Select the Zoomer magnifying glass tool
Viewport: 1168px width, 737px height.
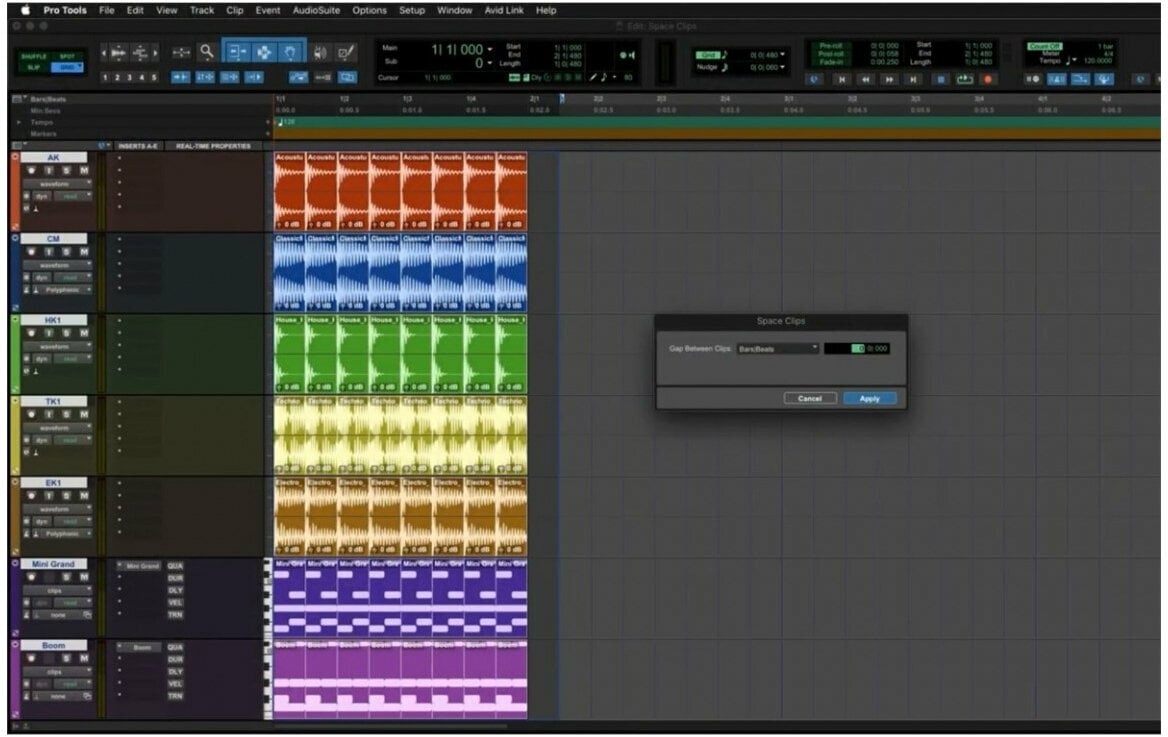[206, 53]
